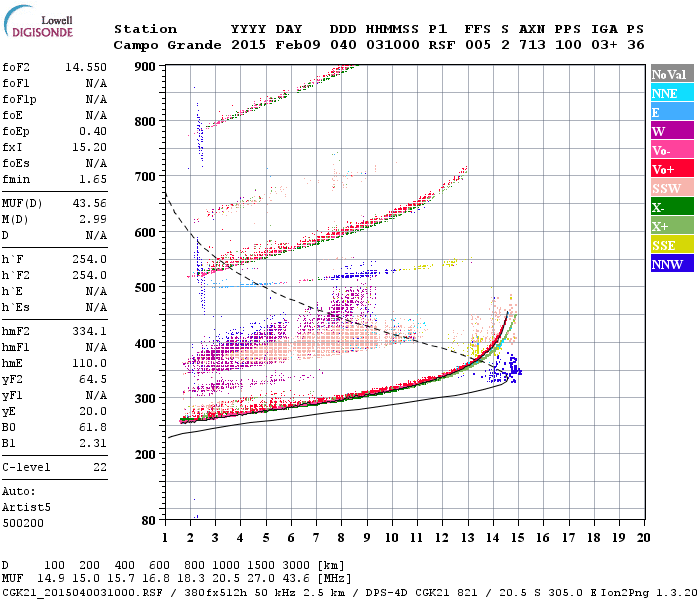Select the NNE cyan legend swatch
The height and width of the screenshot is (600, 700).
672,93
